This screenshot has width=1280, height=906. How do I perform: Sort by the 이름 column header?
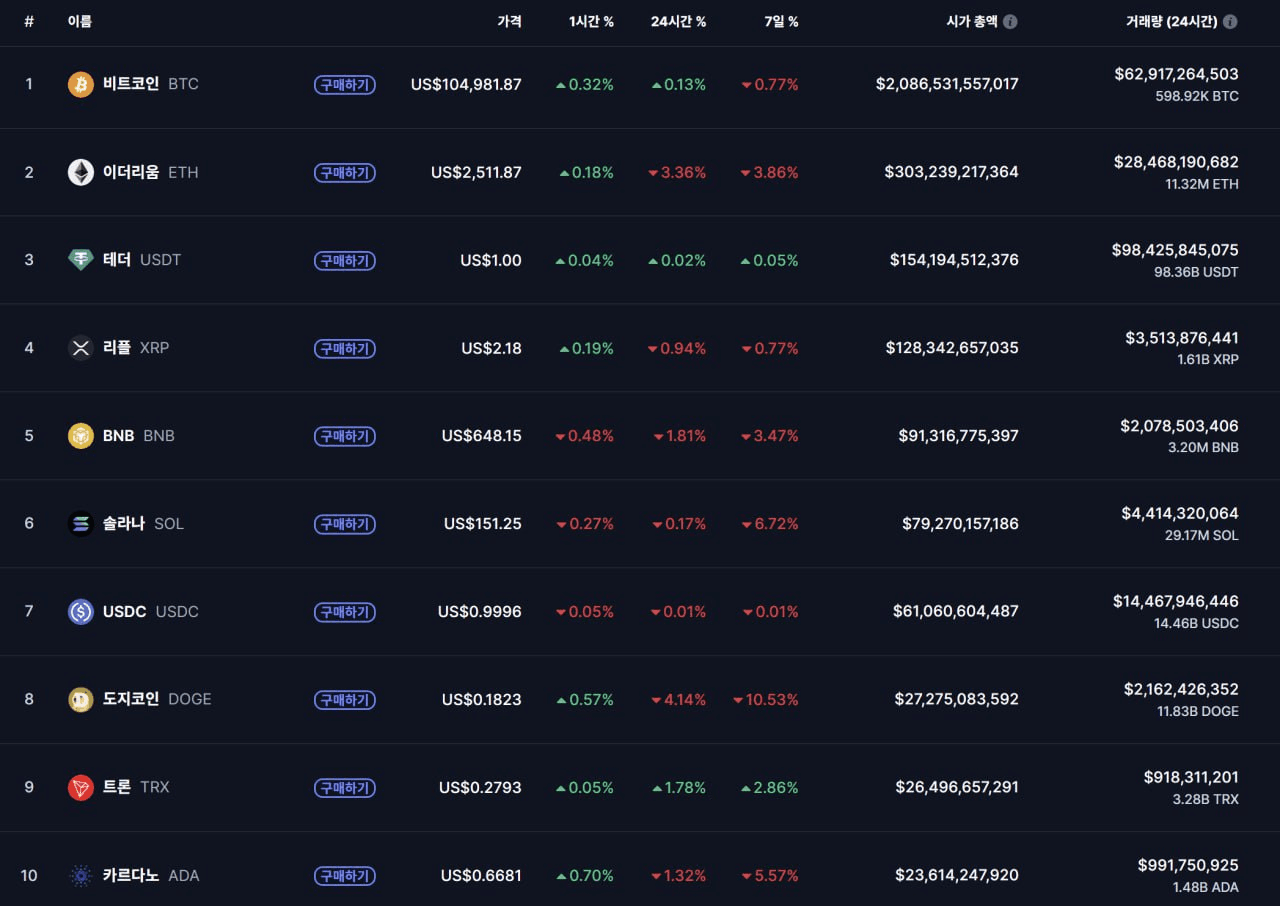tap(80, 21)
